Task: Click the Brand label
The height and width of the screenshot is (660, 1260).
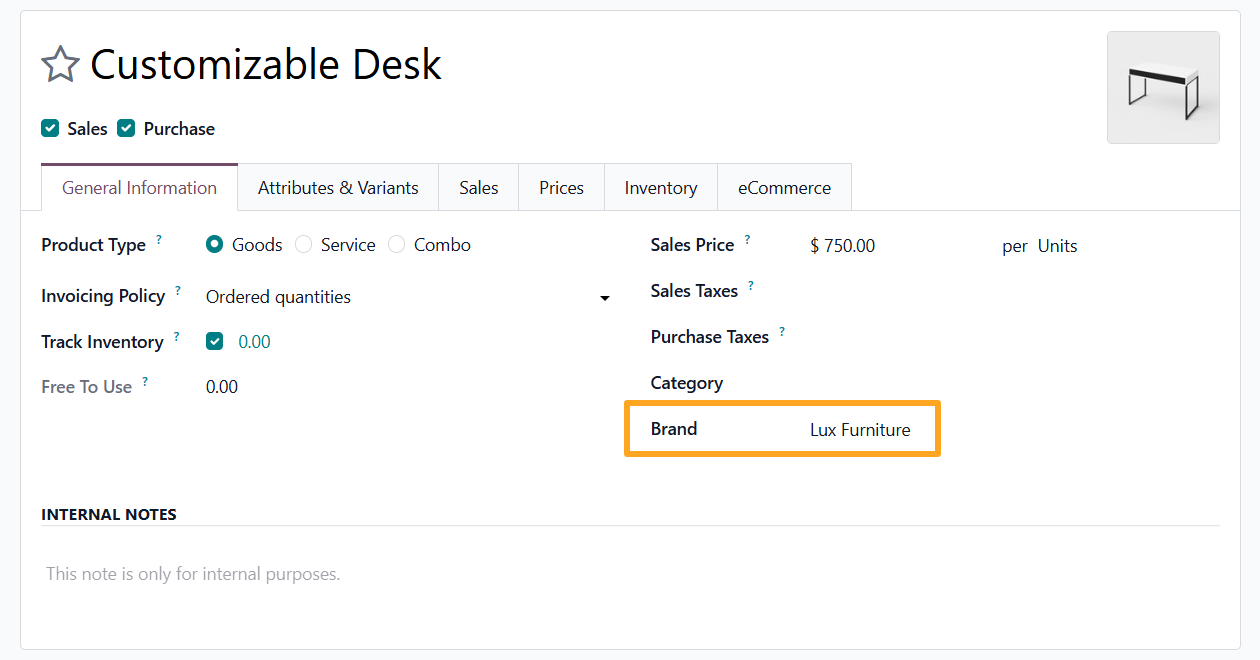Action: pyautogui.click(x=674, y=429)
